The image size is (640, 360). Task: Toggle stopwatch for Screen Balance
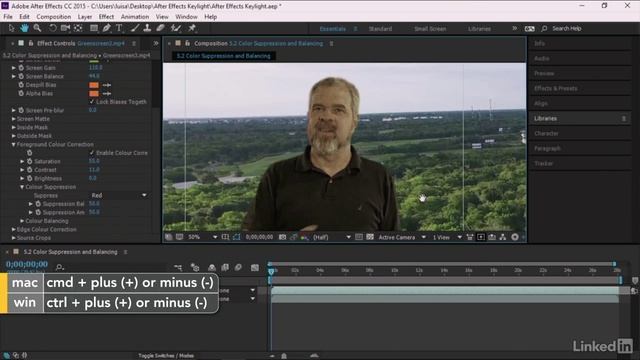21,76
